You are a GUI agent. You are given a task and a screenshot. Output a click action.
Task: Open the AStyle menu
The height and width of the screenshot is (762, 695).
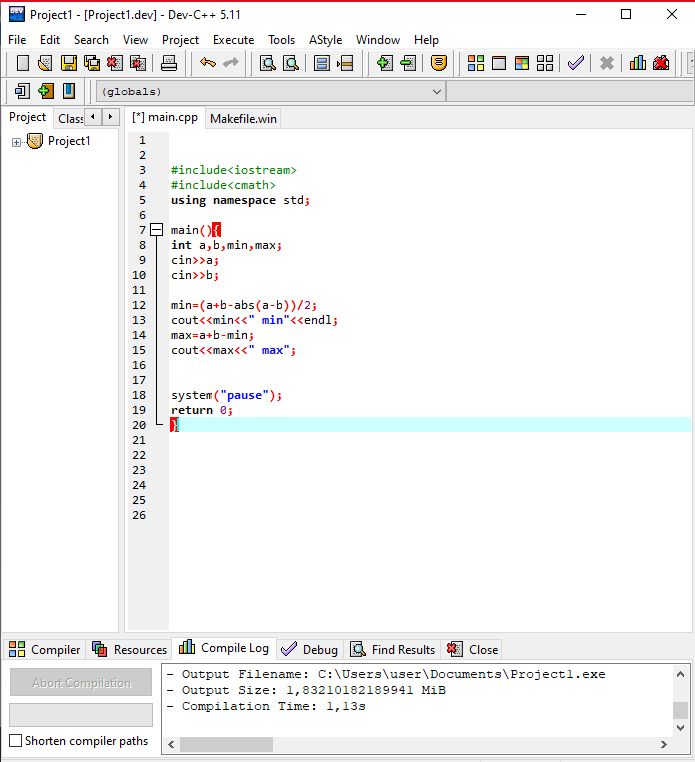325,40
